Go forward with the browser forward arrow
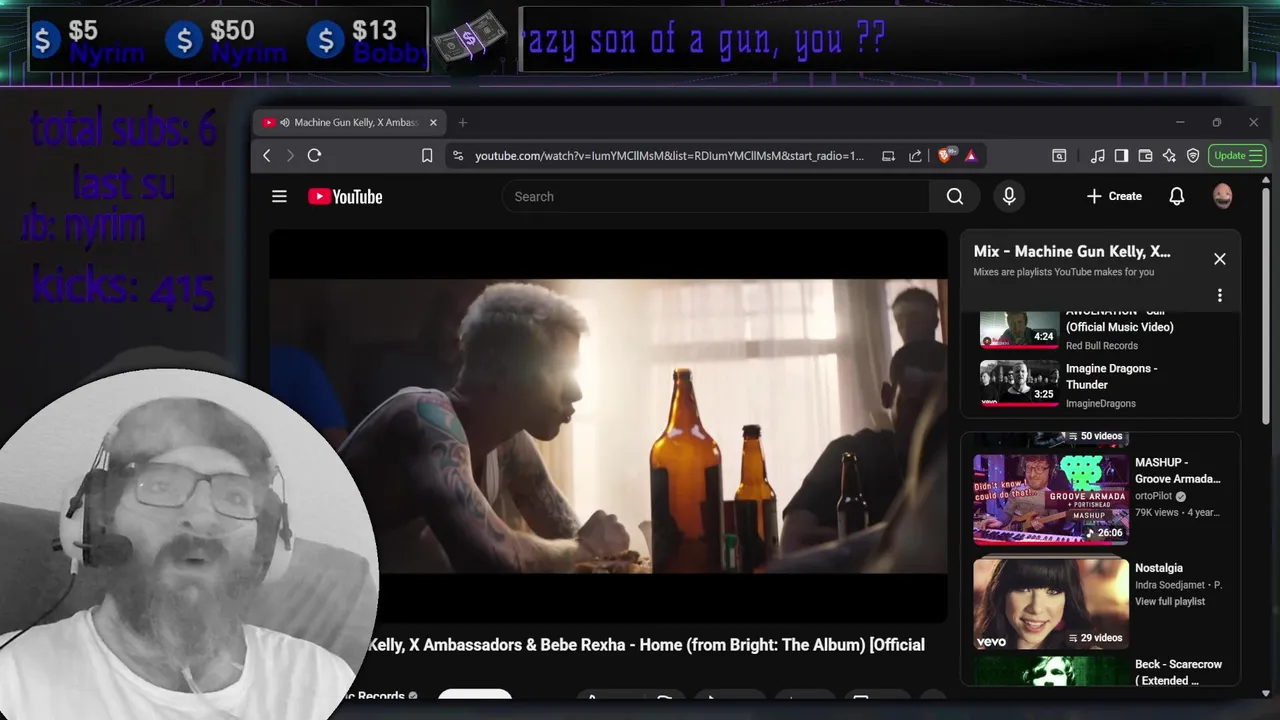The image size is (1280, 720). (x=290, y=156)
